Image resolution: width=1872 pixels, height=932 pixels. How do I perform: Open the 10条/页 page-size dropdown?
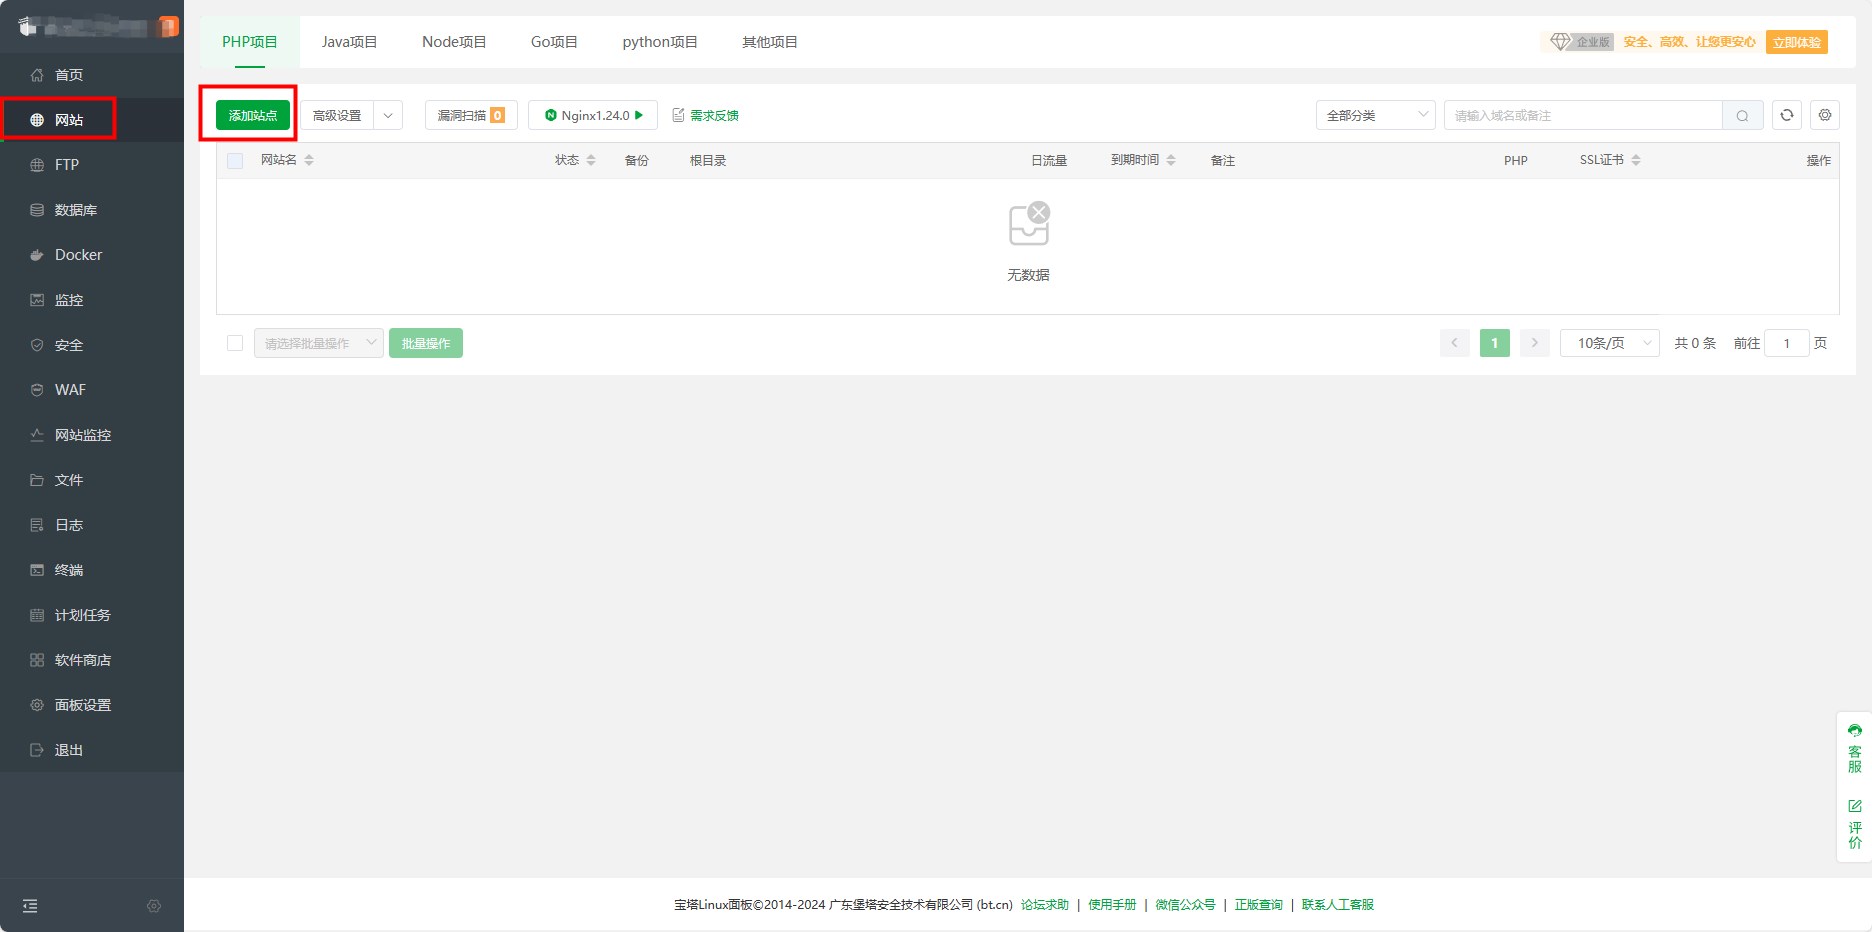(x=1610, y=343)
